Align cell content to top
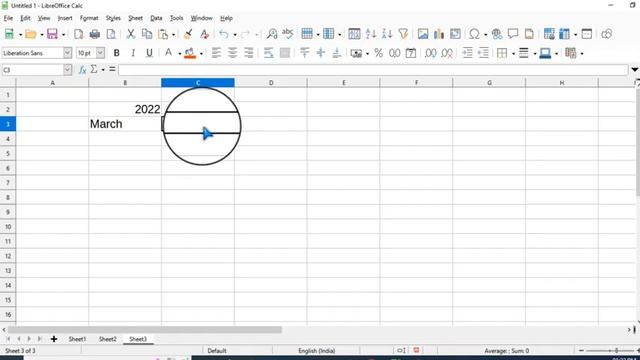 click(304, 53)
